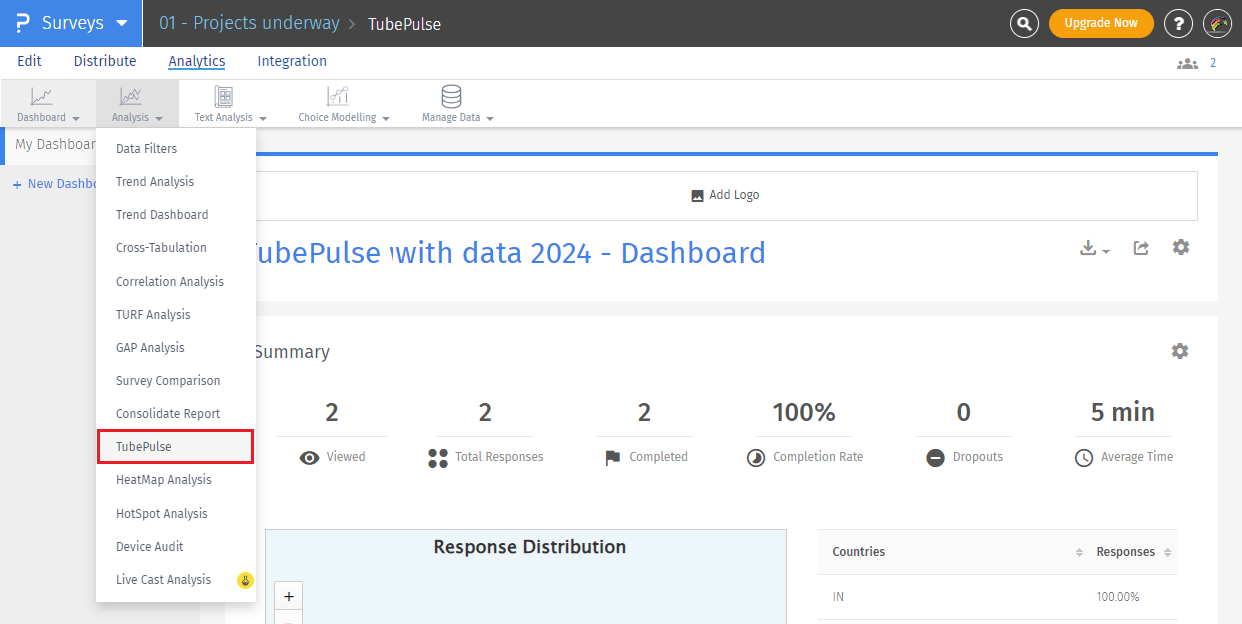This screenshot has height=624, width=1242.
Task: Open dashboard settings gear icon
Action: (x=1181, y=247)
